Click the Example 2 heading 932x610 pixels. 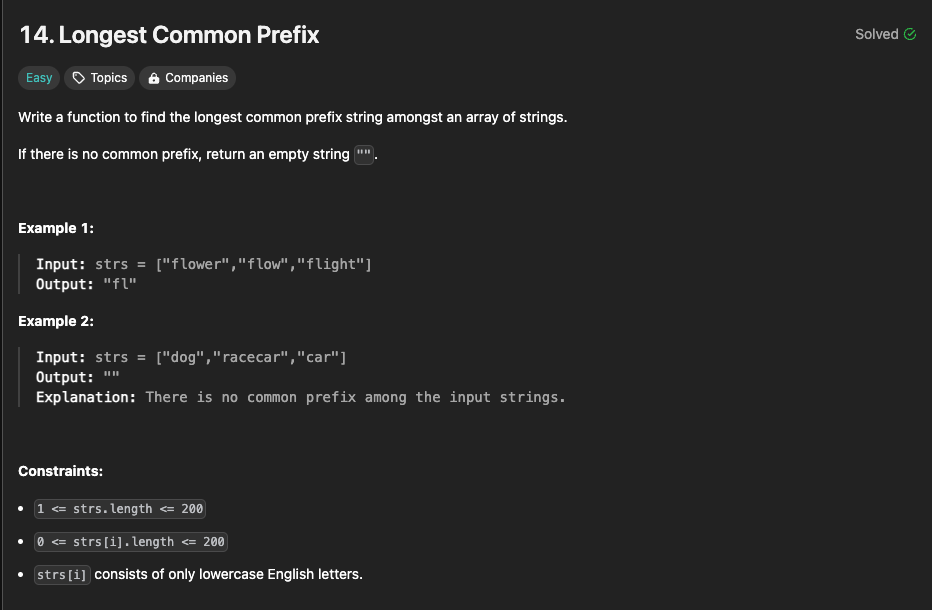pyautogui.click(x=56, y=321)
